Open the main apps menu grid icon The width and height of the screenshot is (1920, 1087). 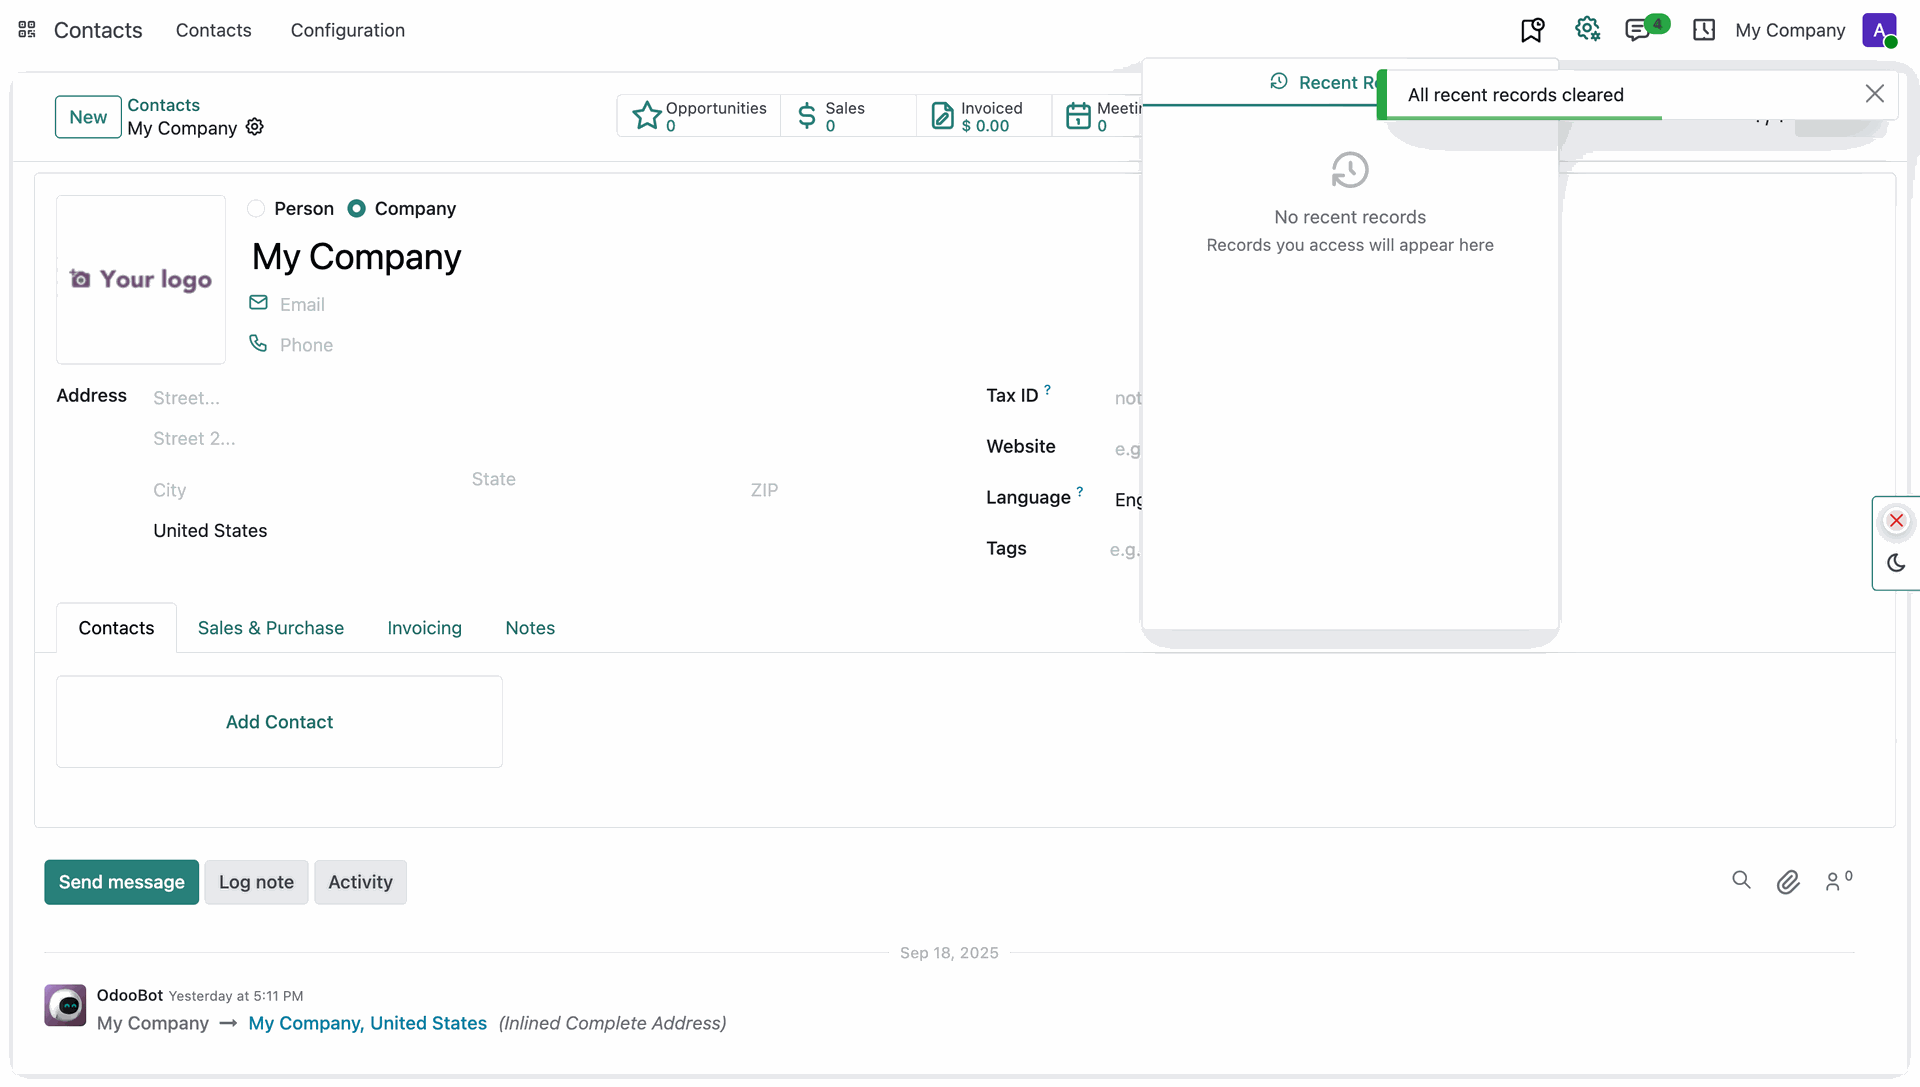[x=27, y=30]
